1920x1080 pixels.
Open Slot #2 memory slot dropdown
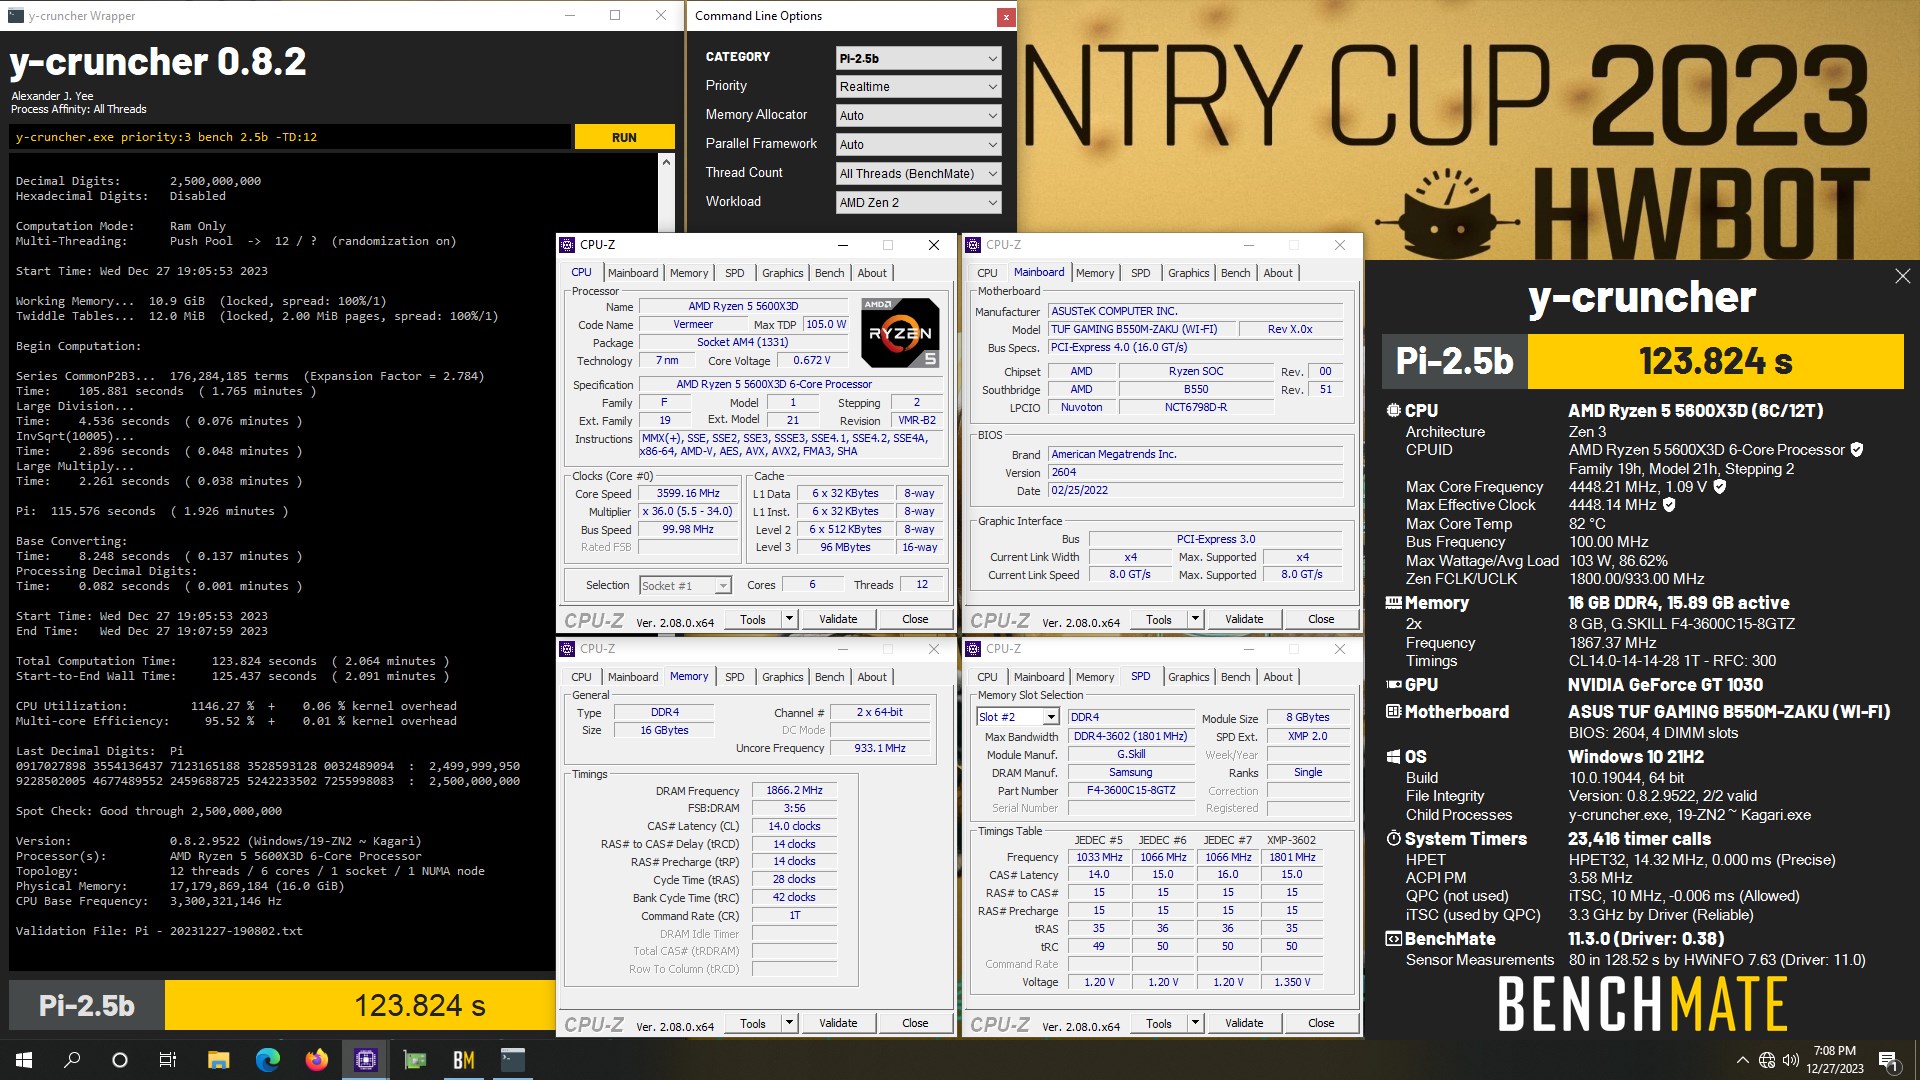pos(1017,717)
